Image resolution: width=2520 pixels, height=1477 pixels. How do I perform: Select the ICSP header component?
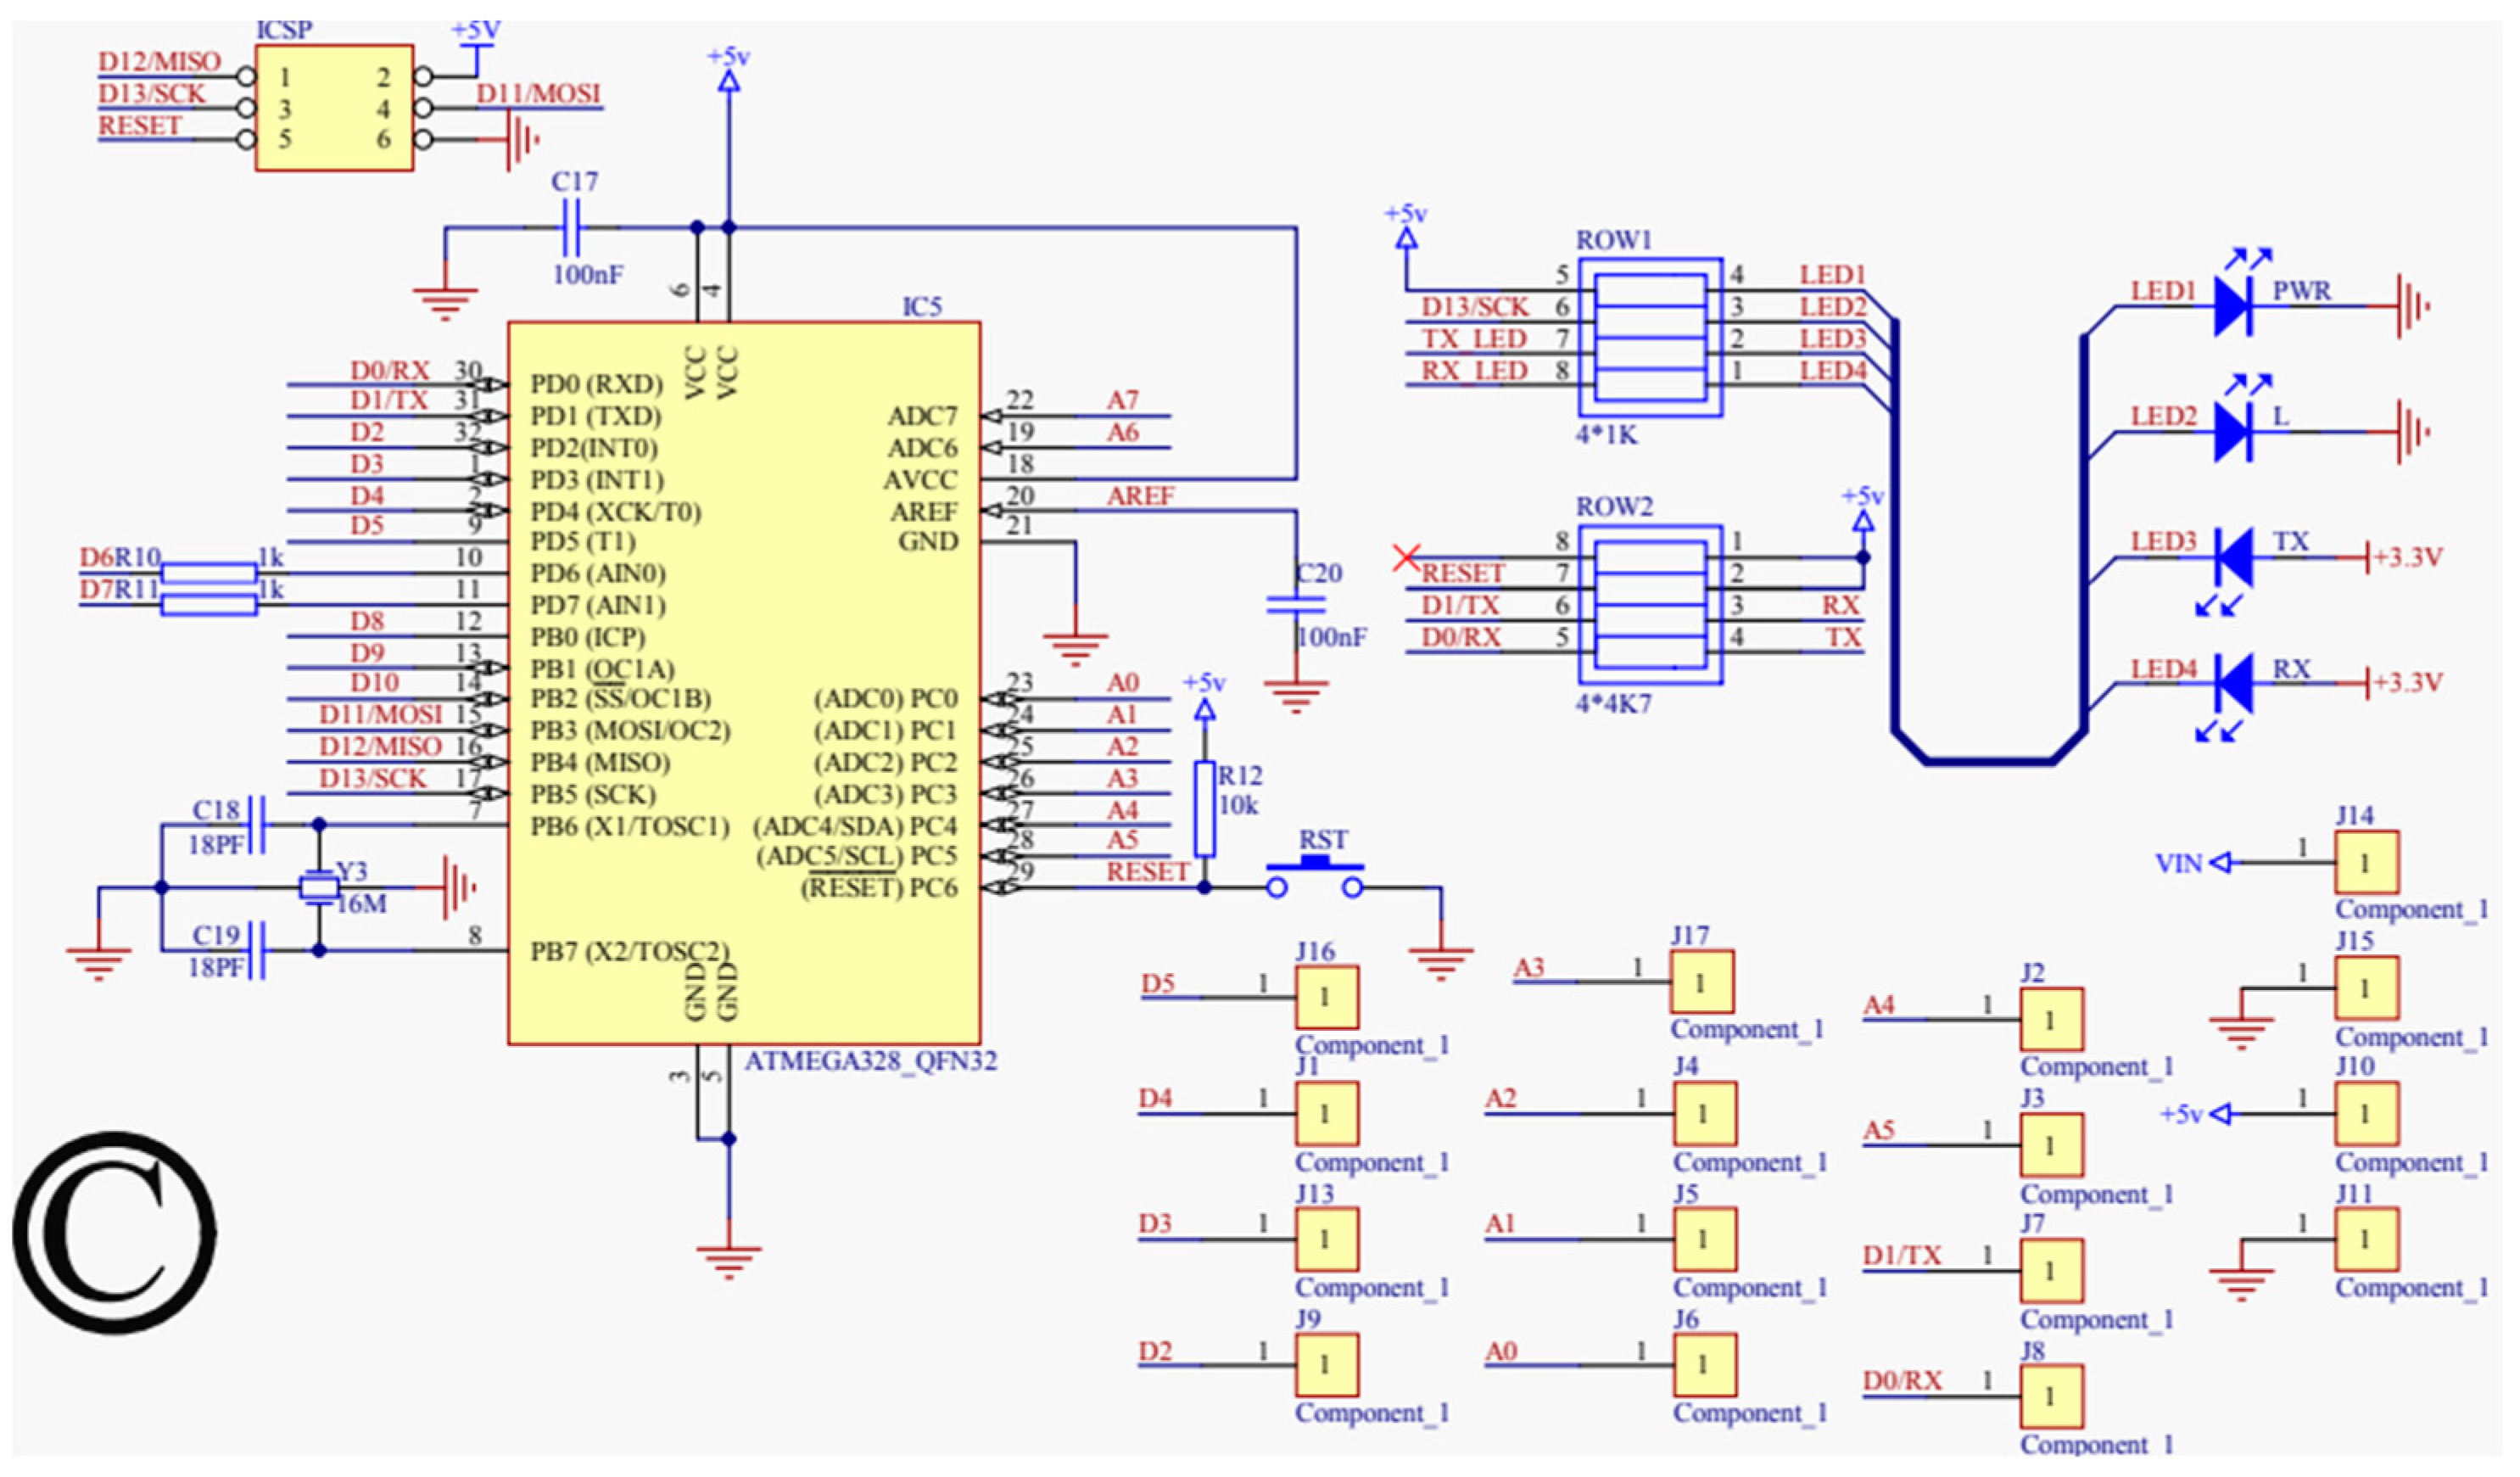[x=334, y=108]
